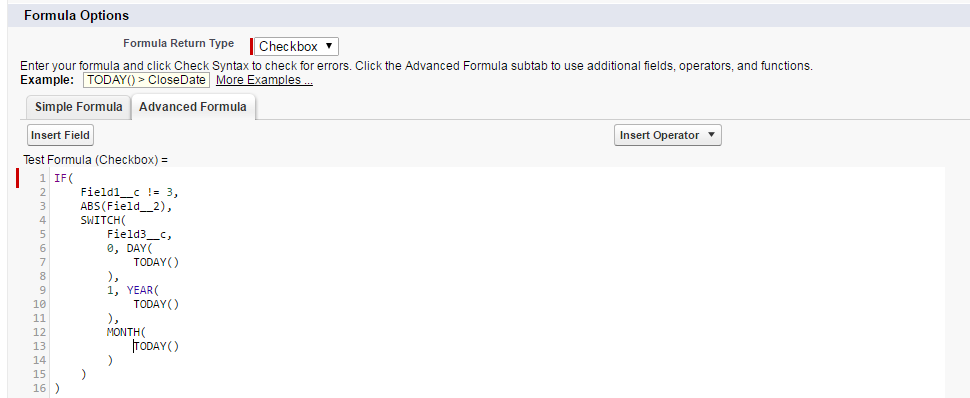Expand the Insert Operator dropdown
Viewport: 970px width, 398px height.
667,135
